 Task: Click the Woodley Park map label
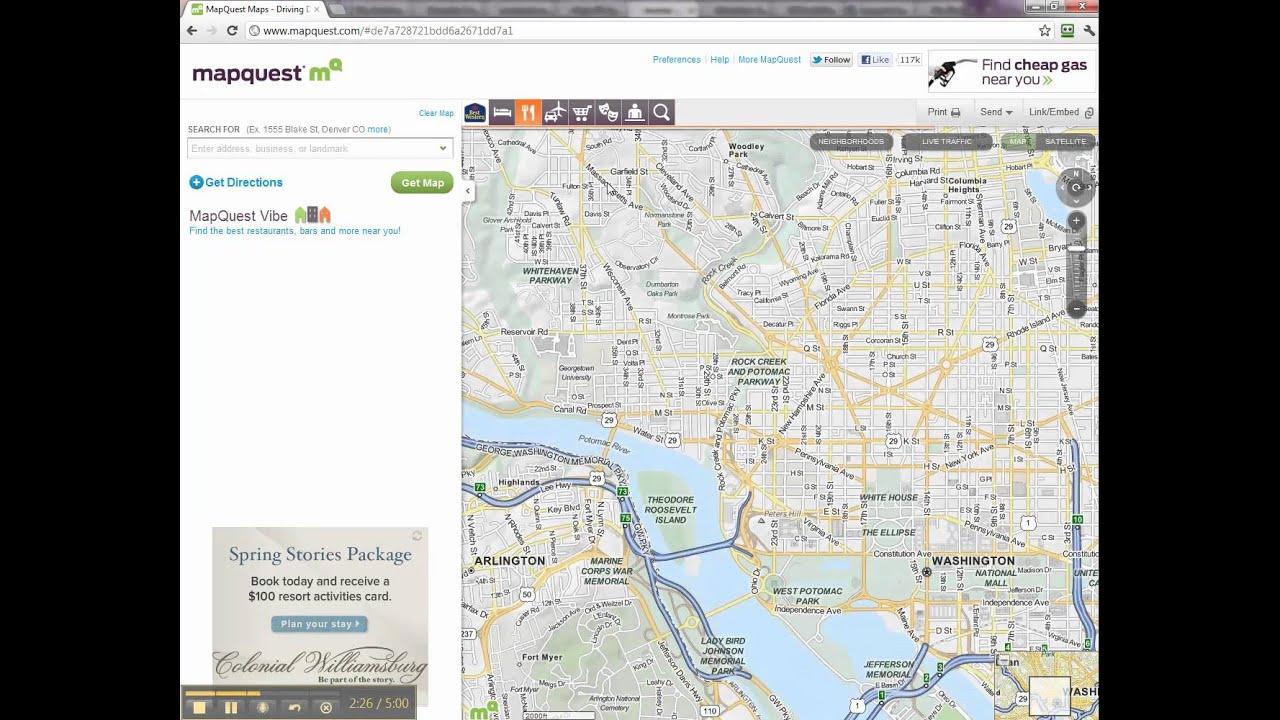tap(746, 151)
